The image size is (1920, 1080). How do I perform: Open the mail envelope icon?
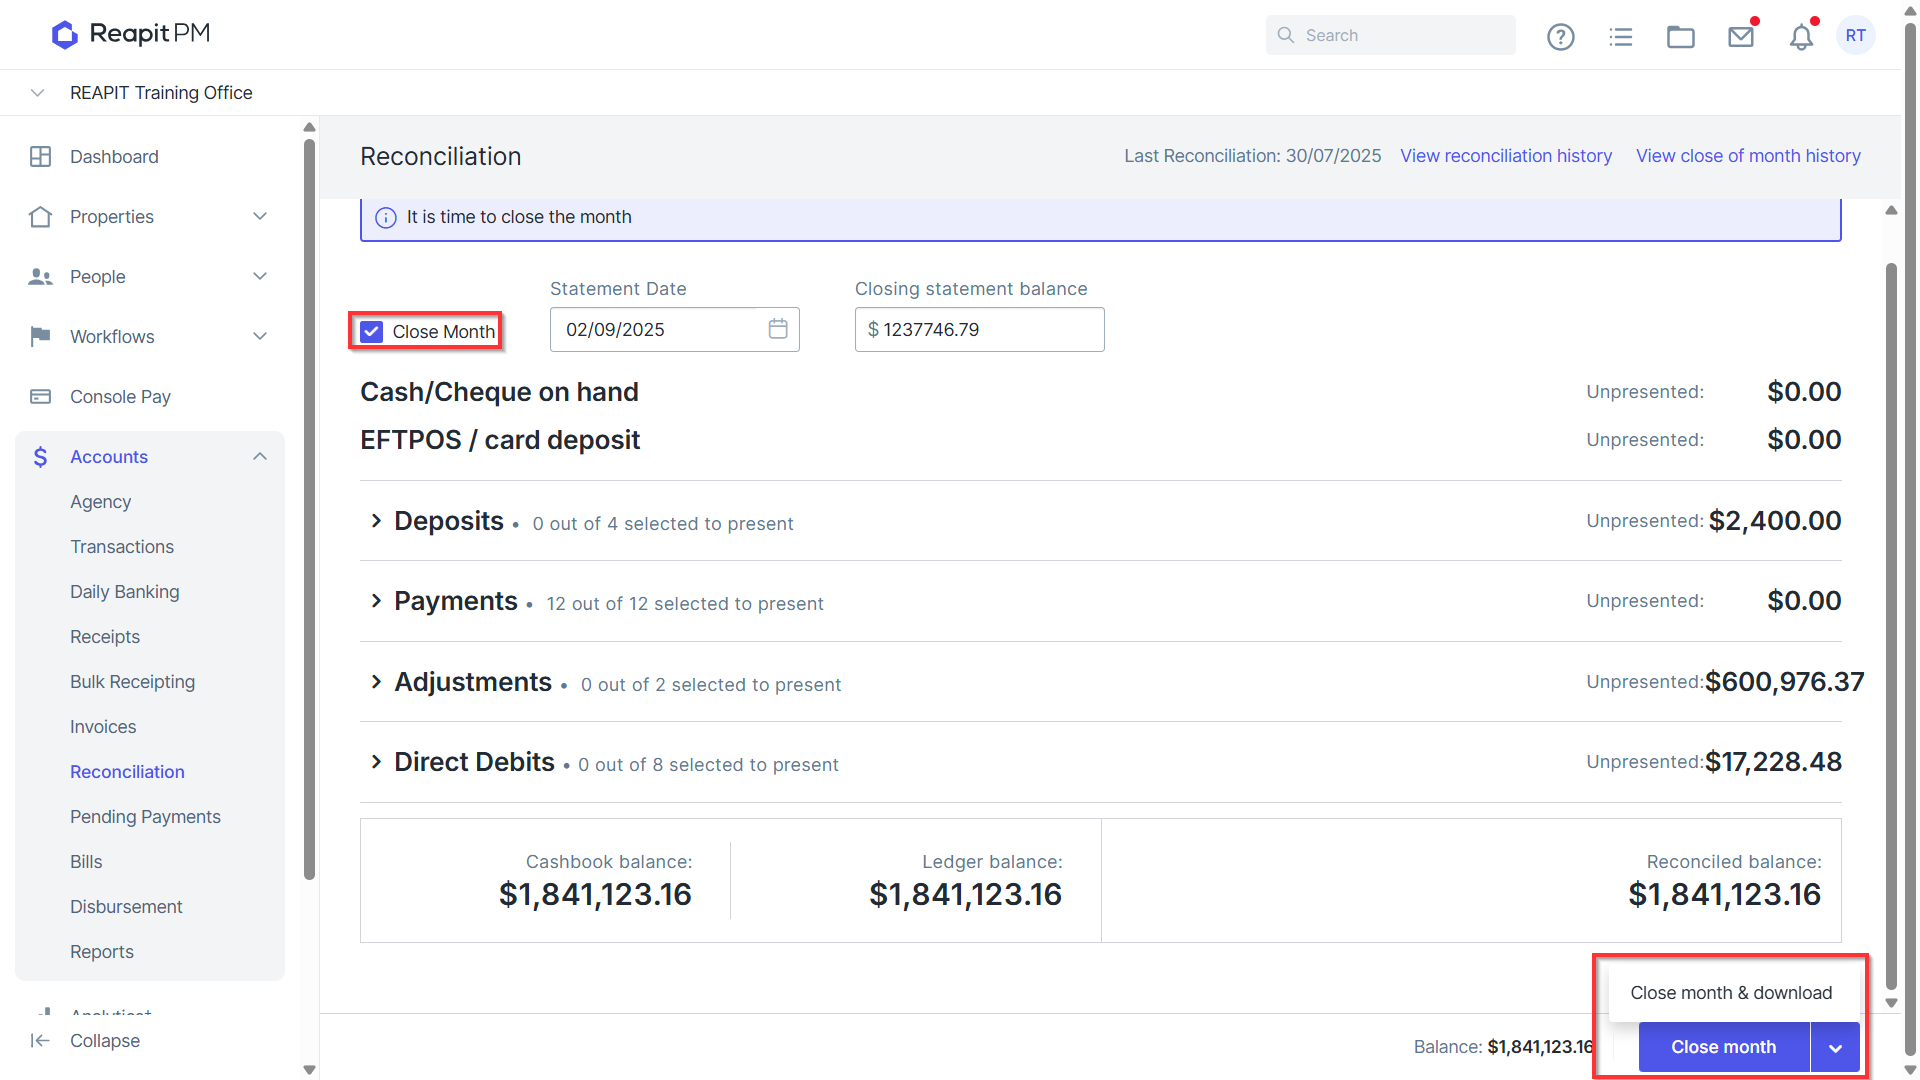pos(1741,36)
